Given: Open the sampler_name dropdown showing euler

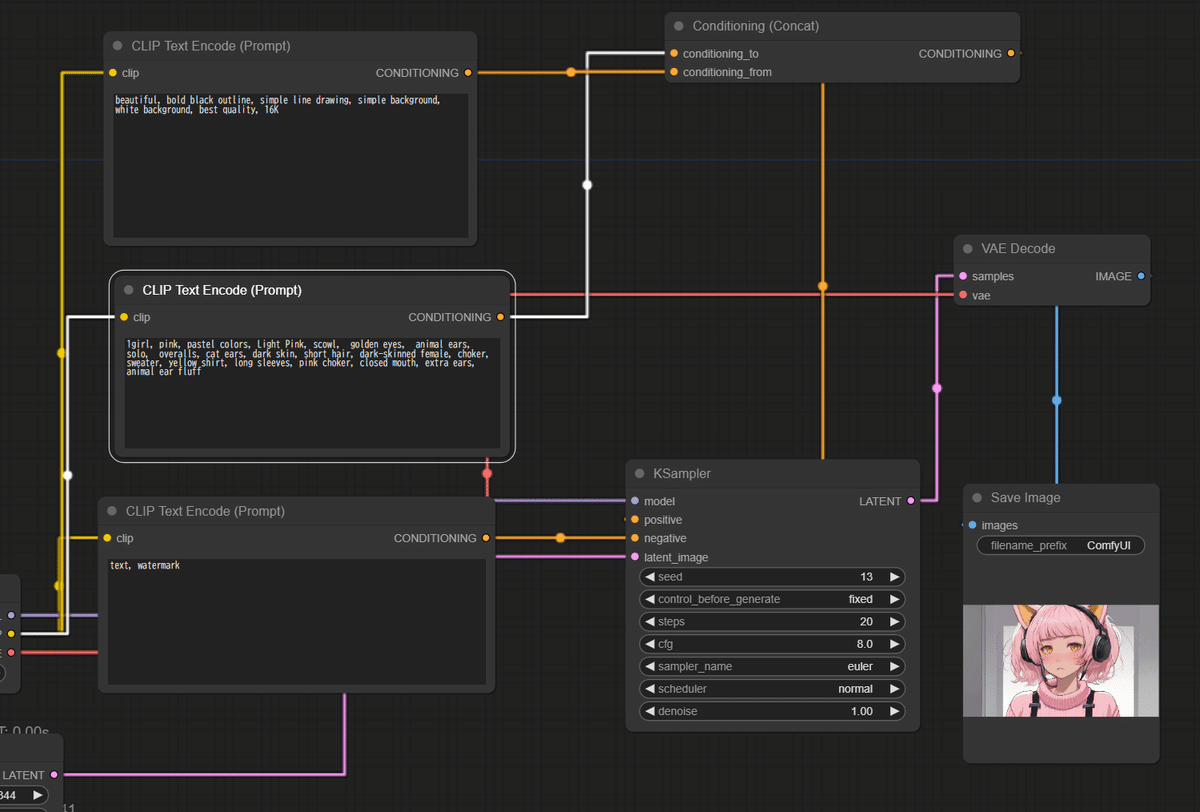Looking at the screenshot, I should [771, 666].
